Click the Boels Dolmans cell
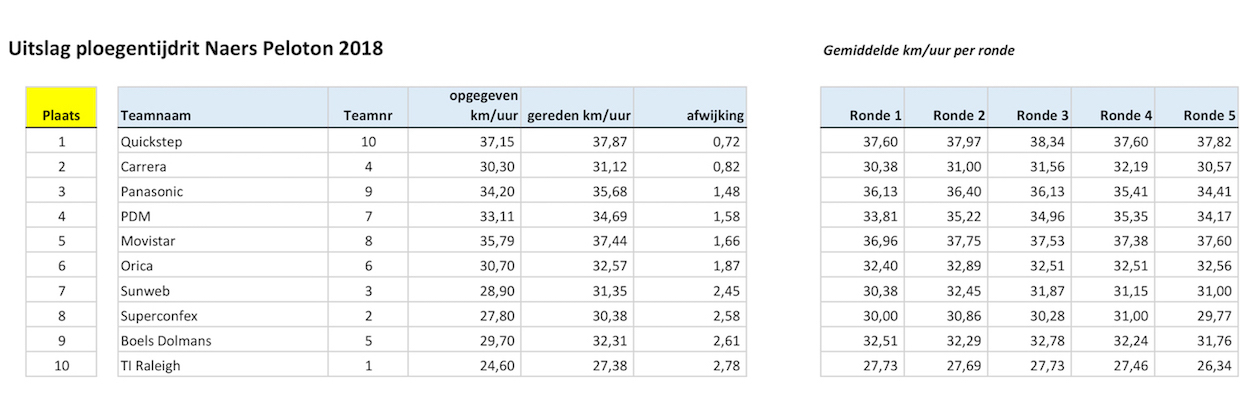 (x=223, y=341)
